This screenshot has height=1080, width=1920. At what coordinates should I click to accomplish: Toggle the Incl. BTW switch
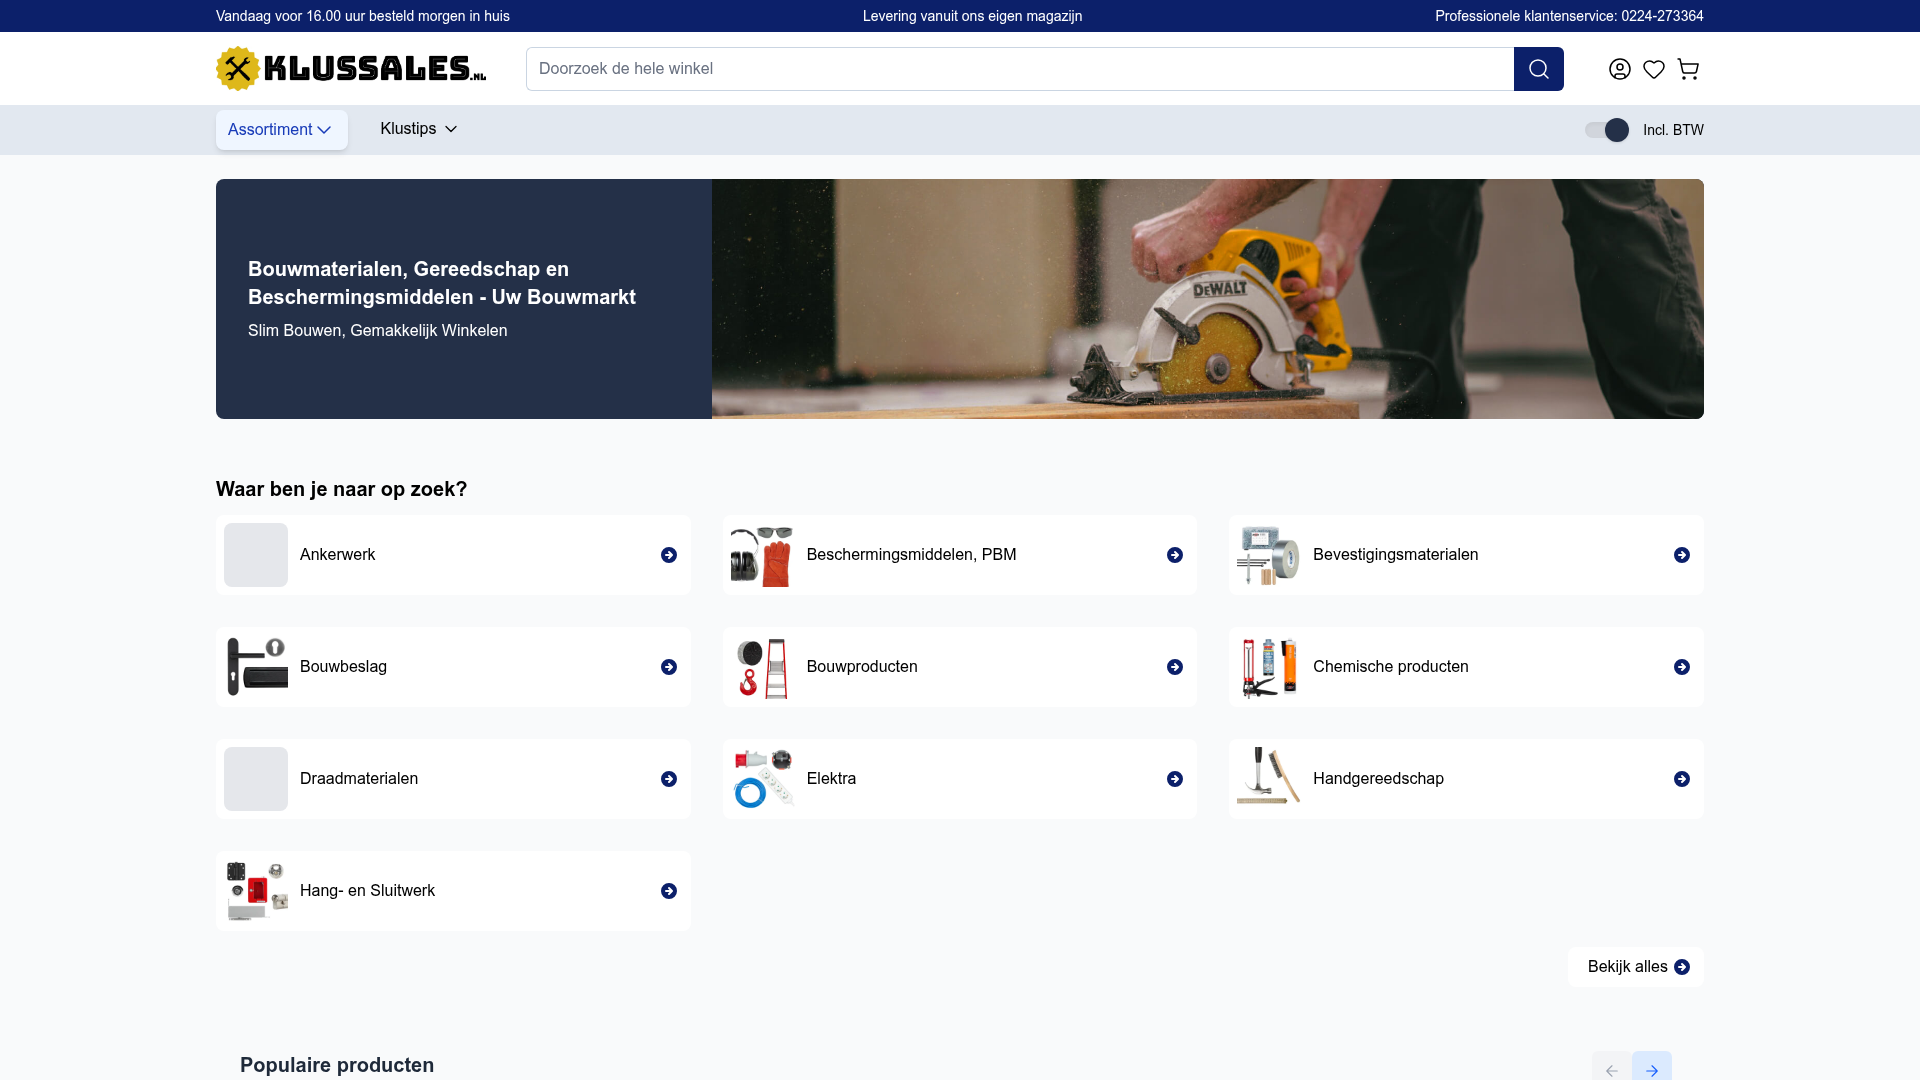click(1607, 130)
